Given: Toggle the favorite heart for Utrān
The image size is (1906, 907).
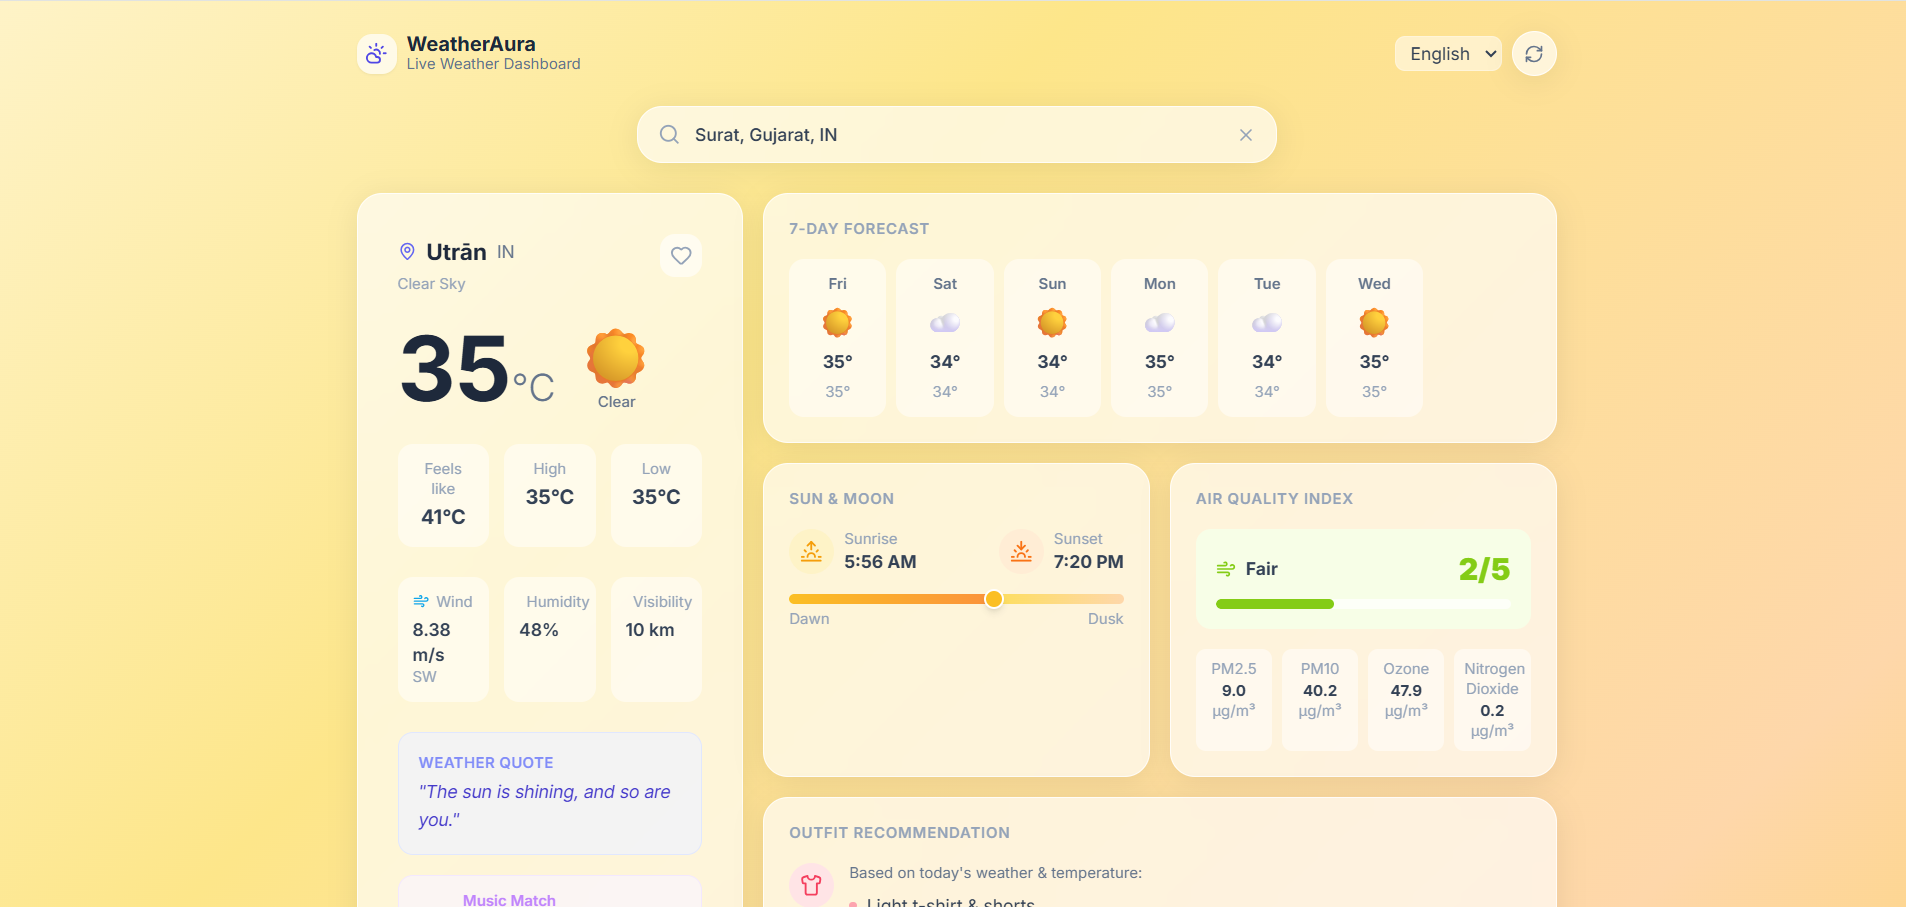Looking at the screenshot, I should pyautogui.click(x=681, y=256).
